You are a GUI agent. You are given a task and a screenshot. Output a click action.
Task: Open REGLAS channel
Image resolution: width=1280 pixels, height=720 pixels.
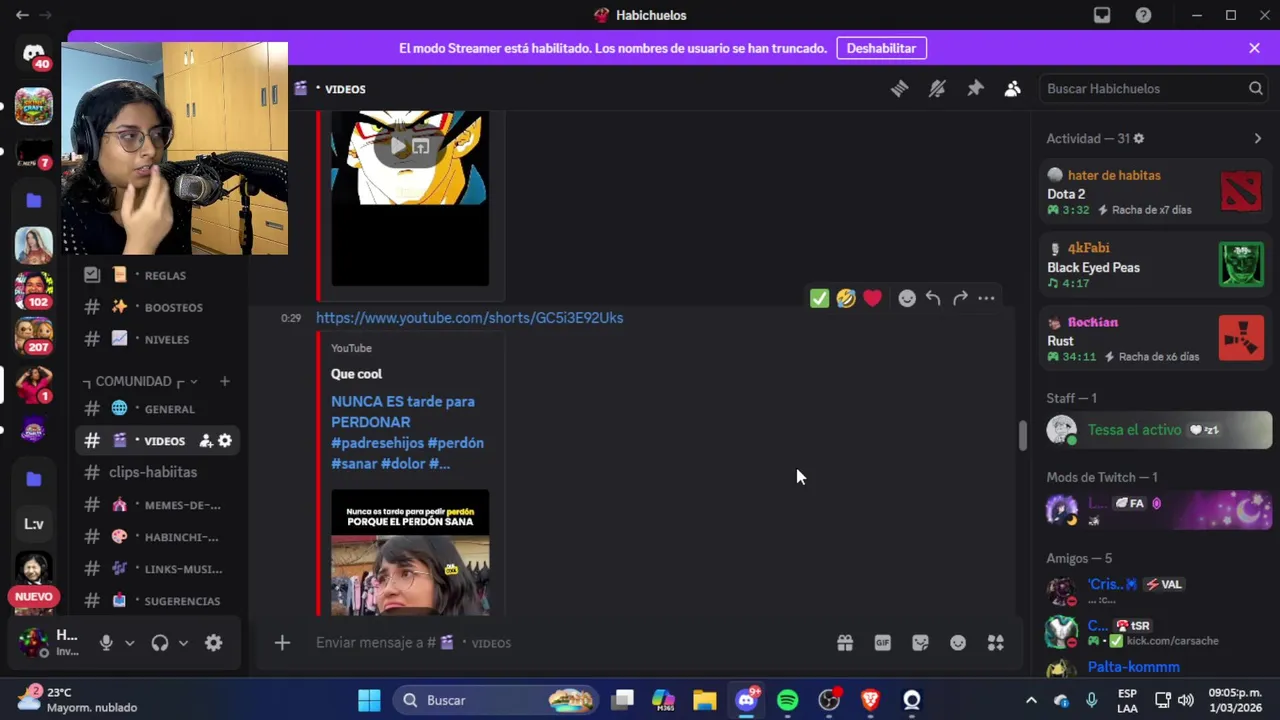click(x=158, y=275)
